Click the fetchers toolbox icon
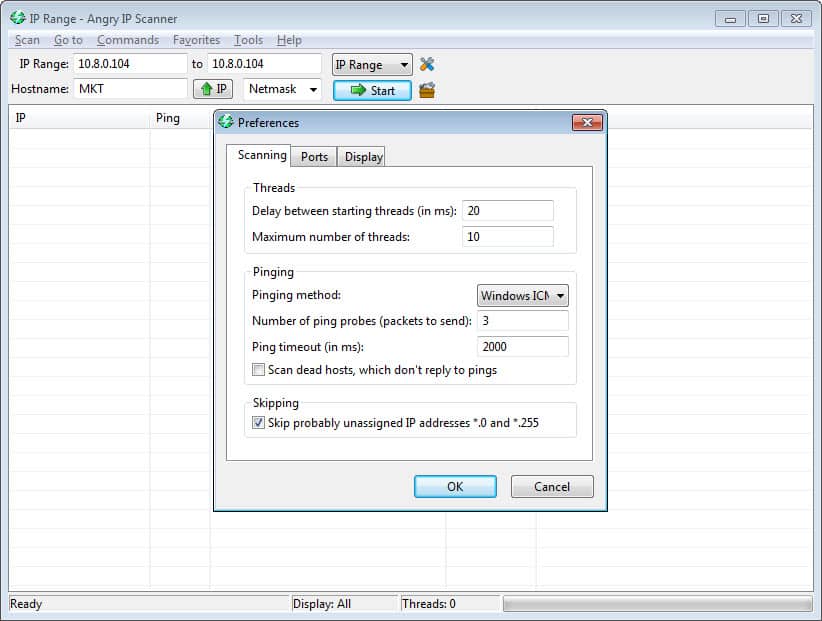Image resolution: width=822 pixels, height=621 pixels. click(x=427, y=90)
